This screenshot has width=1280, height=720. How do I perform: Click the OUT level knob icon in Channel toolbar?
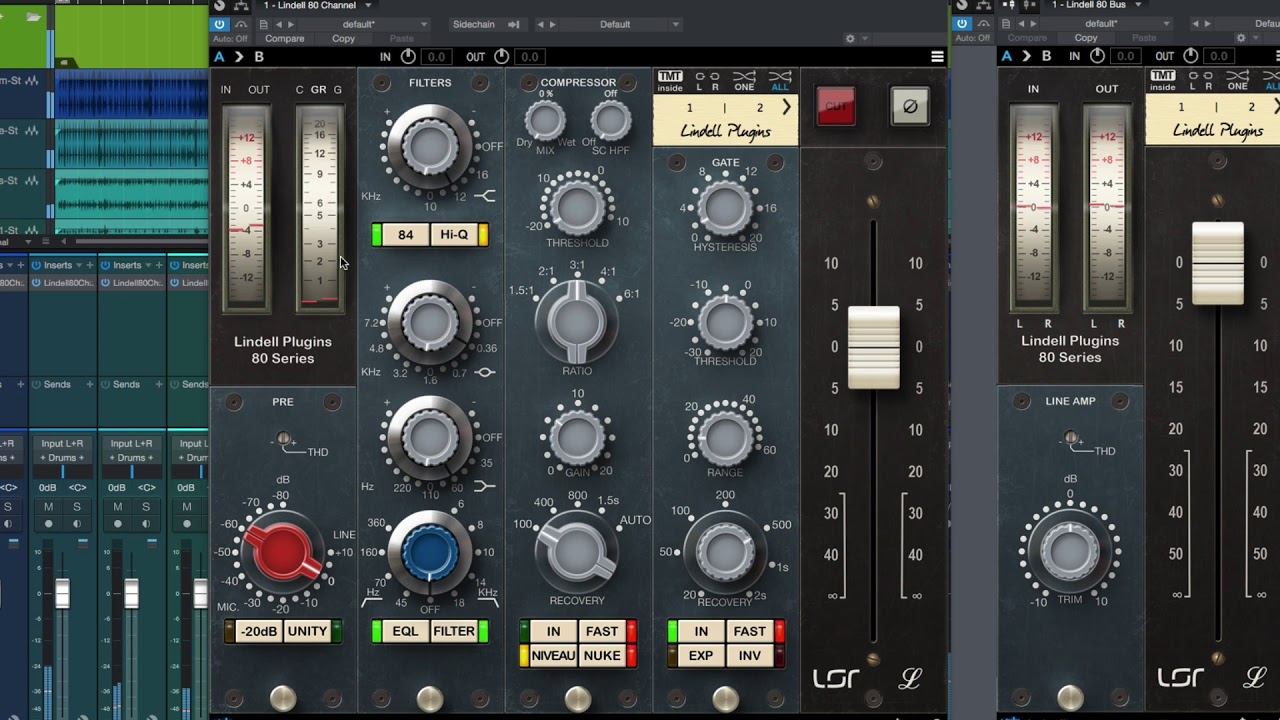click(x=502, y=57)
